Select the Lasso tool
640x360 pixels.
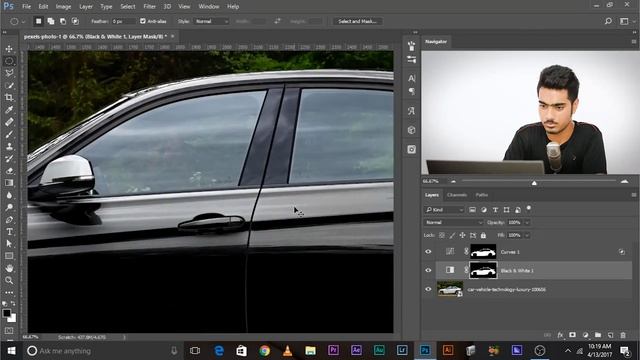[9, 73]
